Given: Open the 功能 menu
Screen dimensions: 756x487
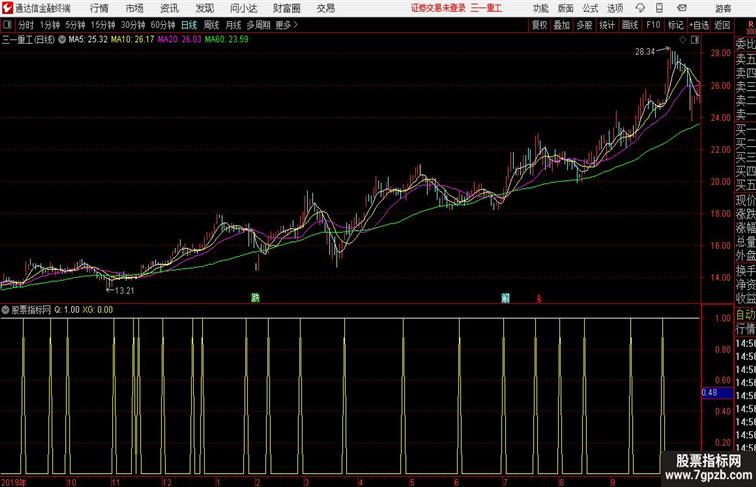Looking at the screenshot, I should click(540, 8).
